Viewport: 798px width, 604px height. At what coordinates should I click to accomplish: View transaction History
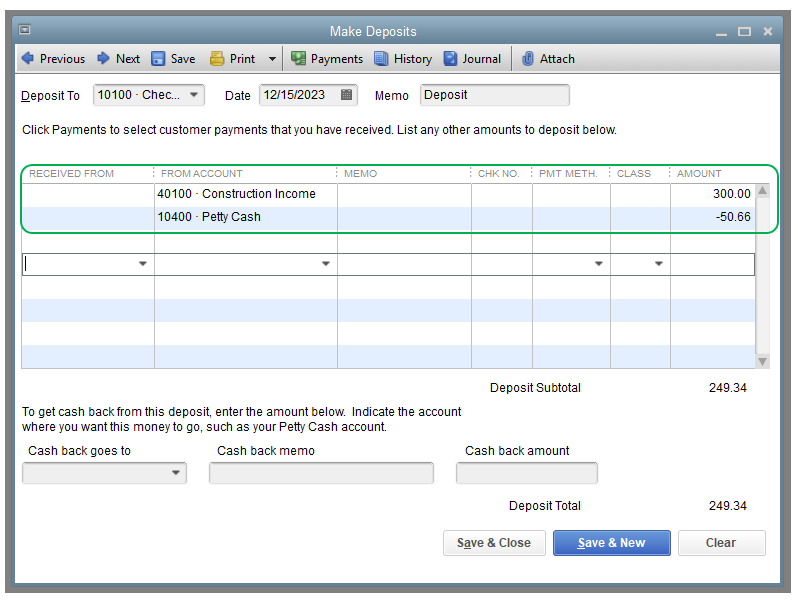[403, 59]
